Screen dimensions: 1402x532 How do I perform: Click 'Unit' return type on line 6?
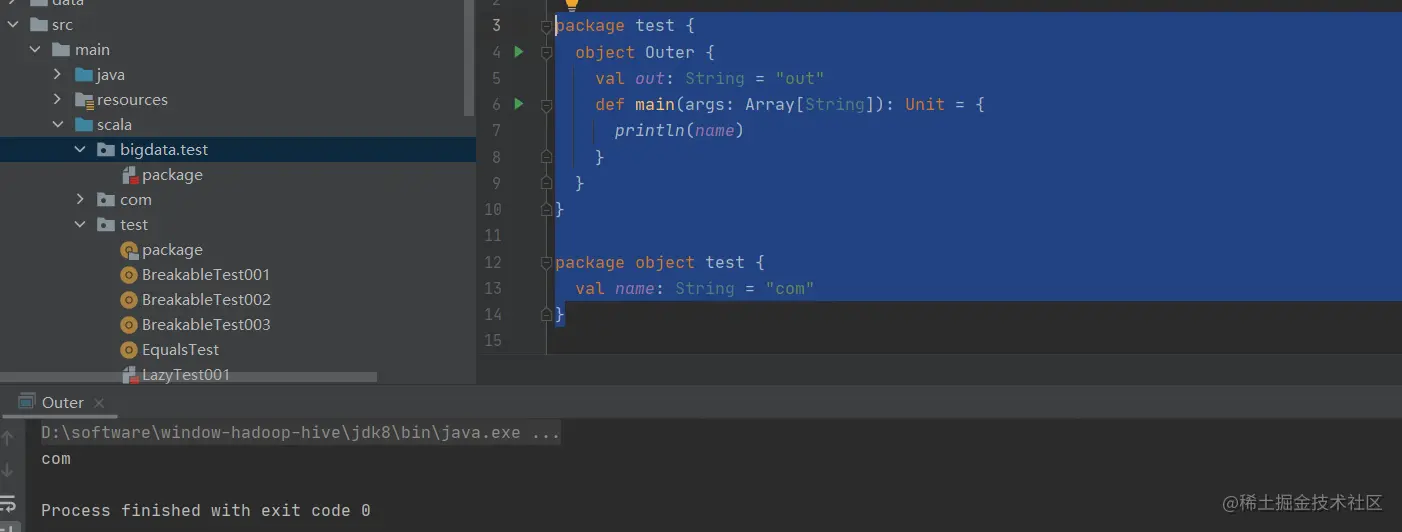point(925,104)
